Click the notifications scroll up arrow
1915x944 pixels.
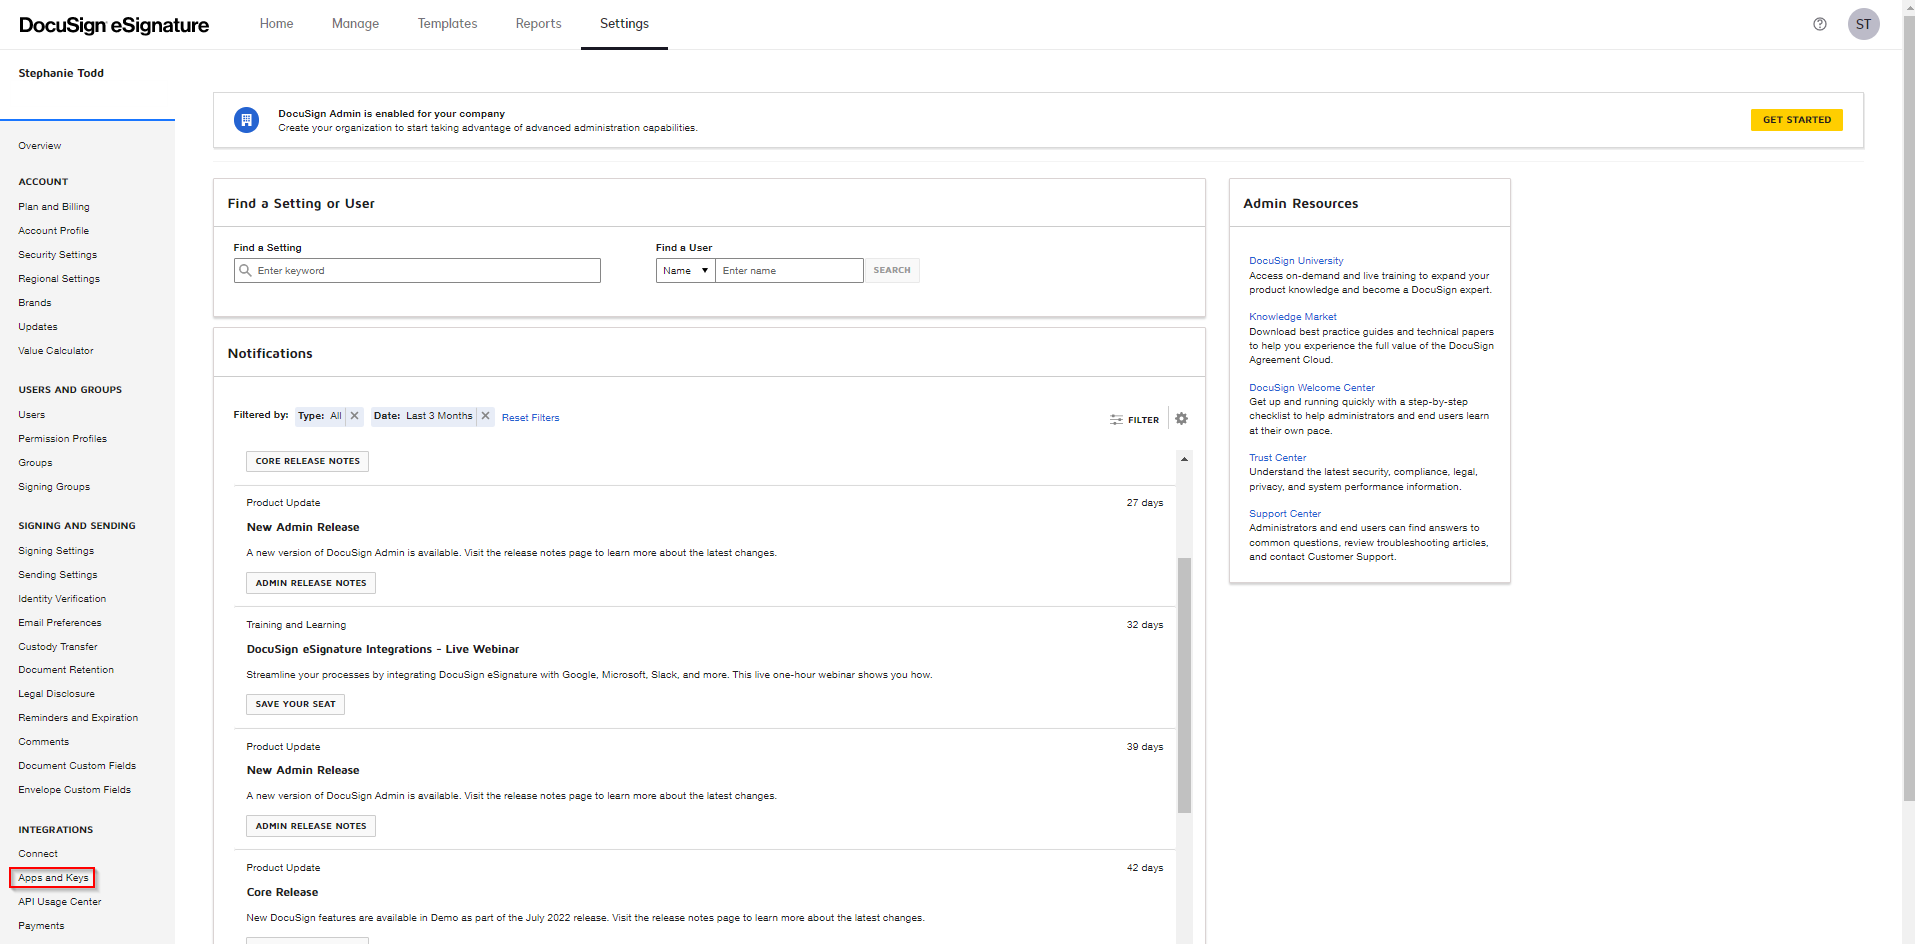(x=1184, y=459)
